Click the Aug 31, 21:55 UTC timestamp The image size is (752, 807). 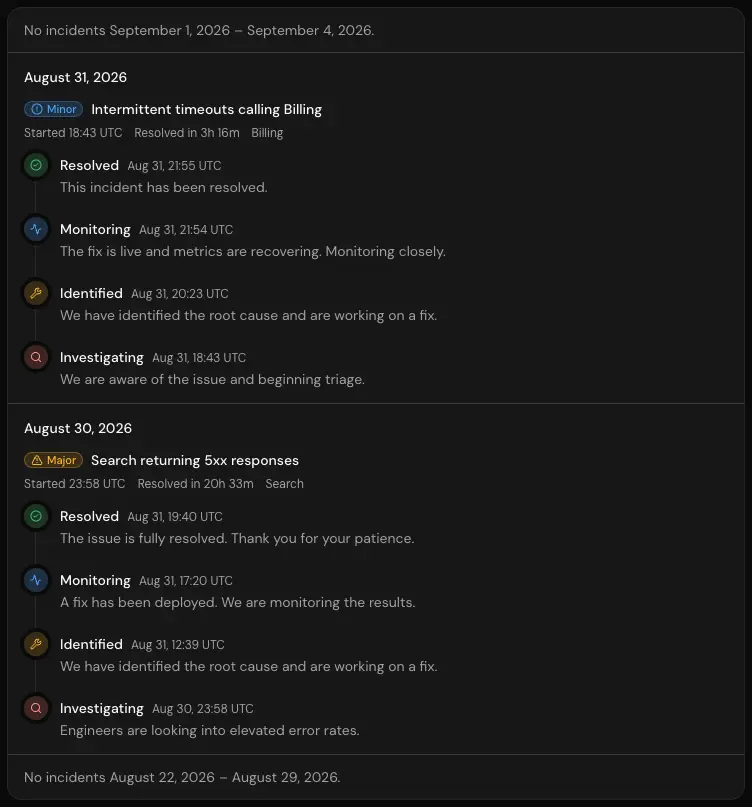point(174,166)
